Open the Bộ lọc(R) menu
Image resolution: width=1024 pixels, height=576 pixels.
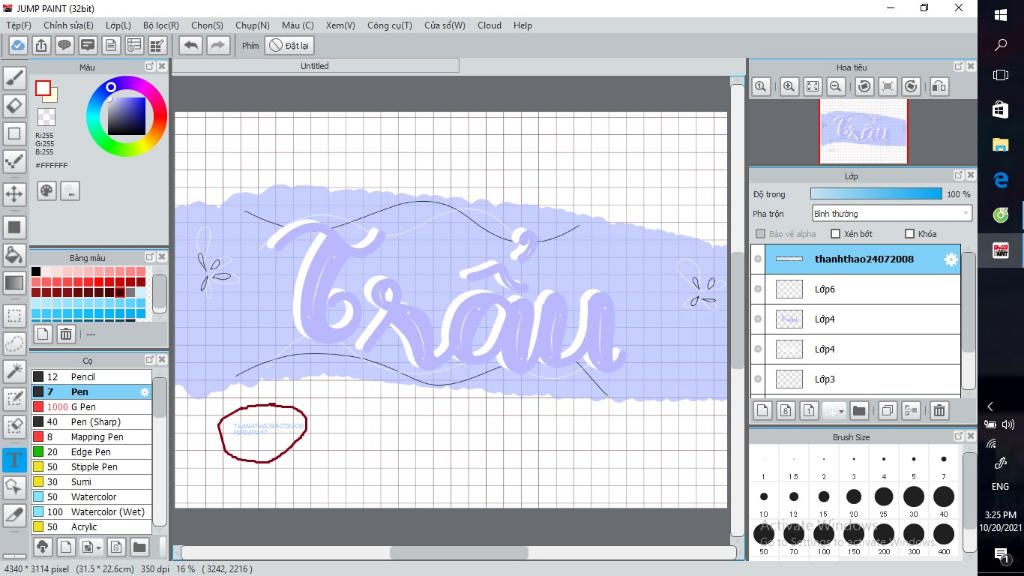pos(161,25)
